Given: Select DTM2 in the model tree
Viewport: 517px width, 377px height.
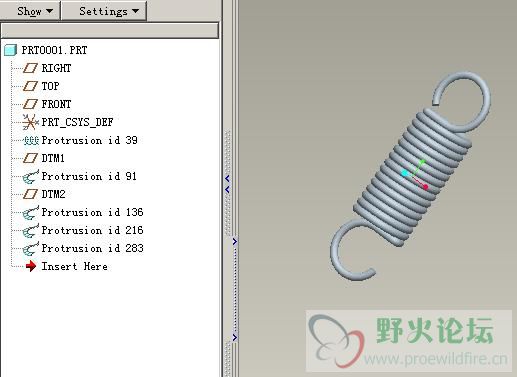Looking at the screenshot, I should [53, 194].
